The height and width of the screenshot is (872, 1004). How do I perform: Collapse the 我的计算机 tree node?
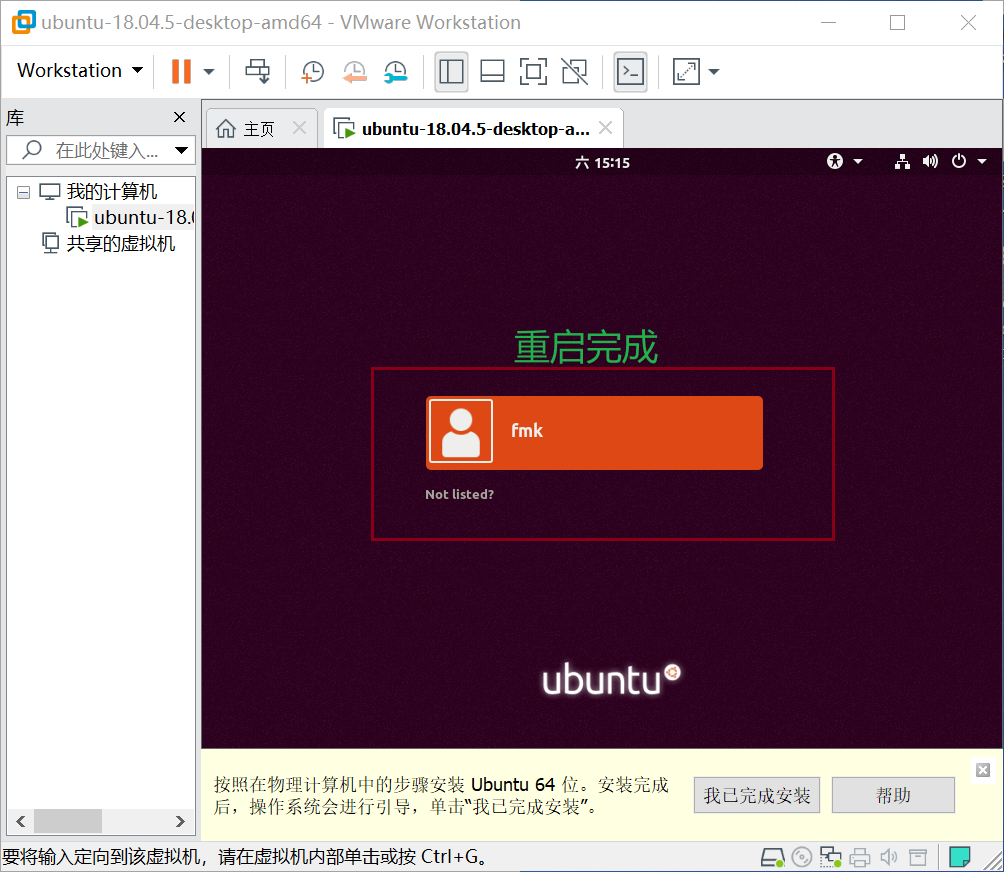click(x=24, y=192)
